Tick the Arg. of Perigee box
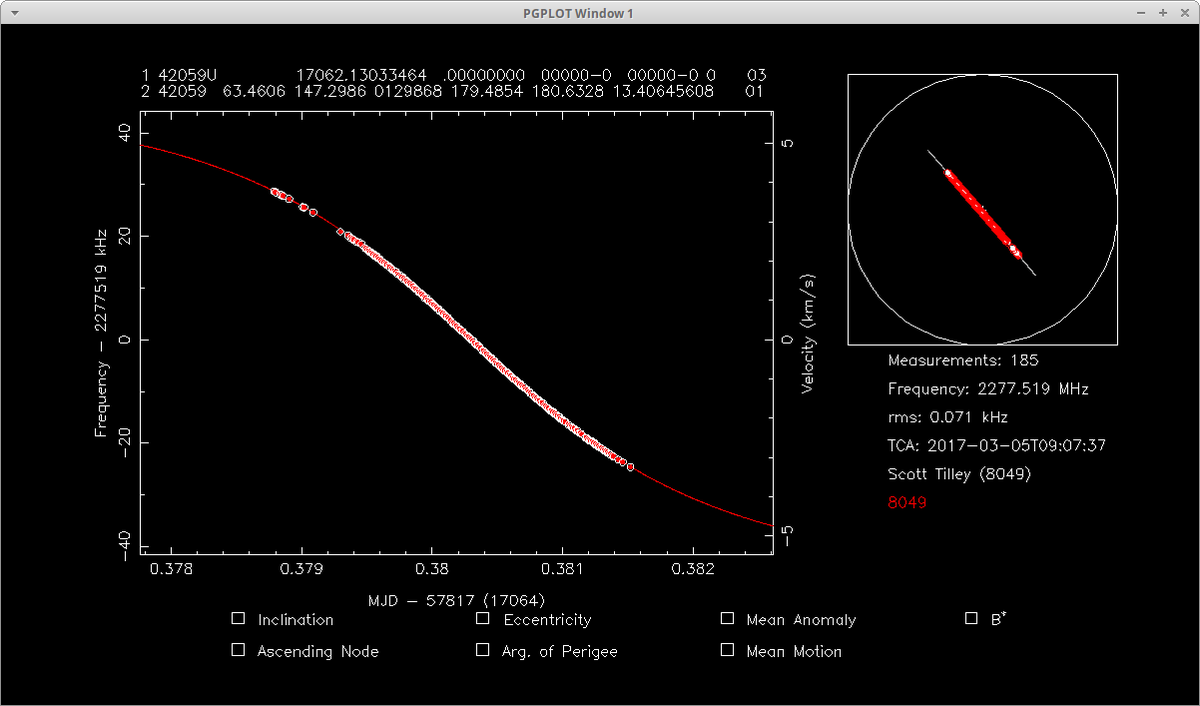The height and width of the screenshot is (706, 1200). pos(483,650)
